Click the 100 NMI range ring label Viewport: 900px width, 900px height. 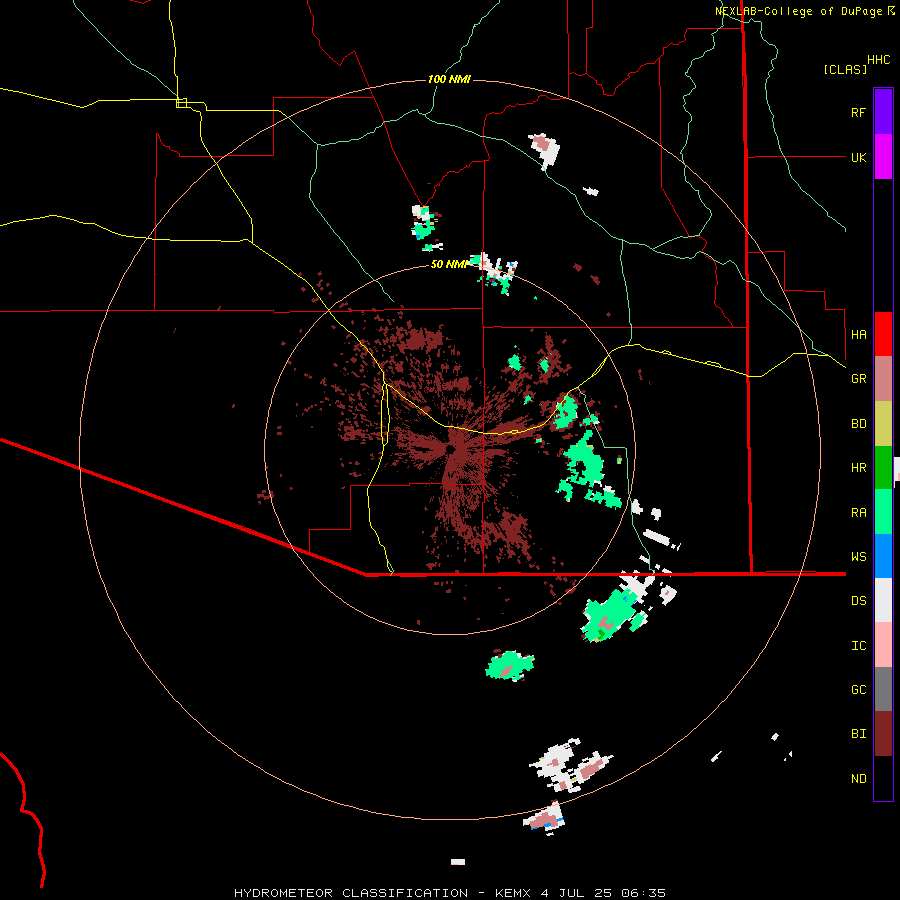(449, 79)
